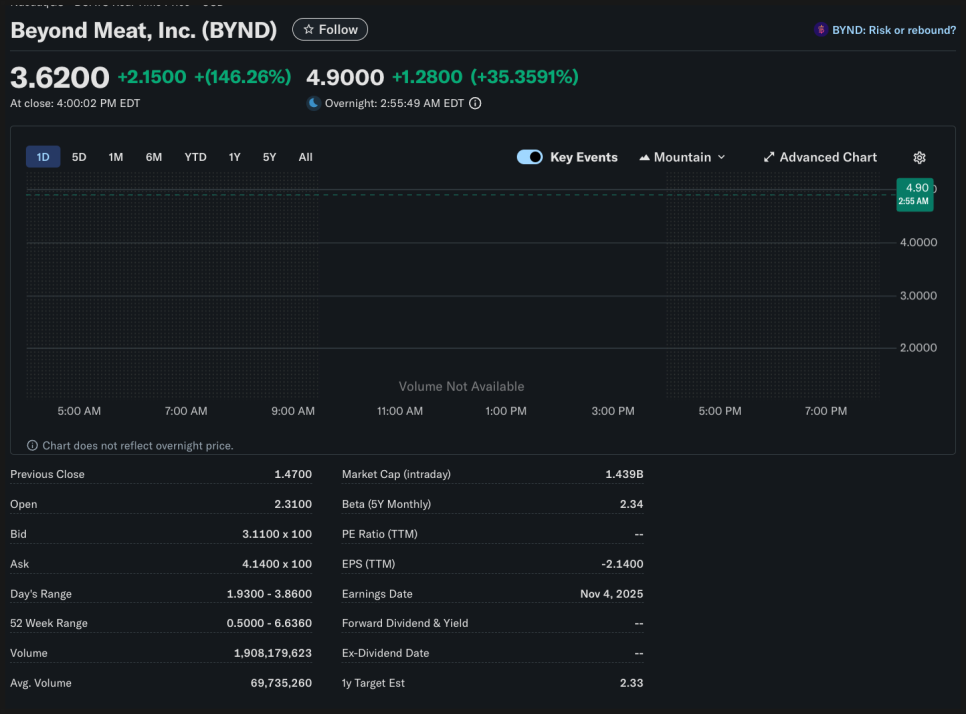The width and height of the screenshot is (966, 714).
Task: Click the chart disclaimer info icon
Action: point(32,445)
